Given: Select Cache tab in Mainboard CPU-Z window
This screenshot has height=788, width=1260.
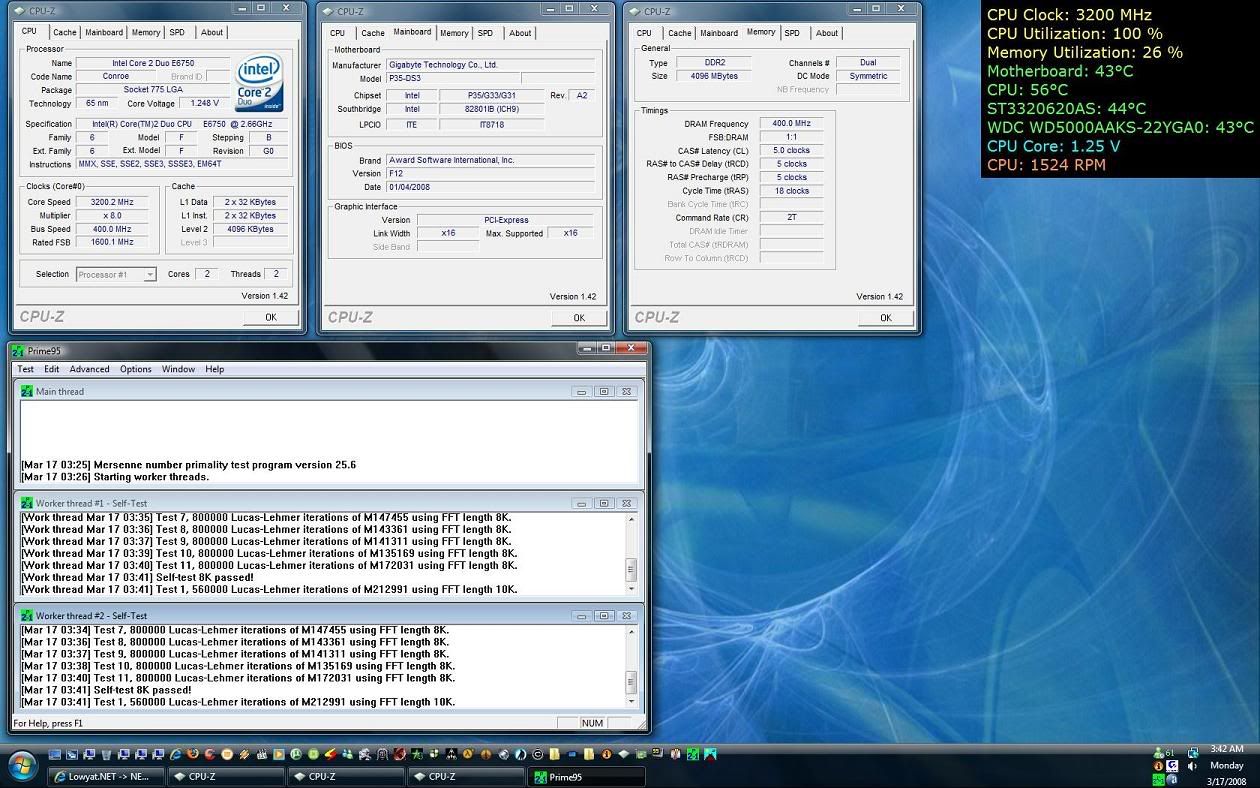Looking at the screenshot, I should (373, 33).
